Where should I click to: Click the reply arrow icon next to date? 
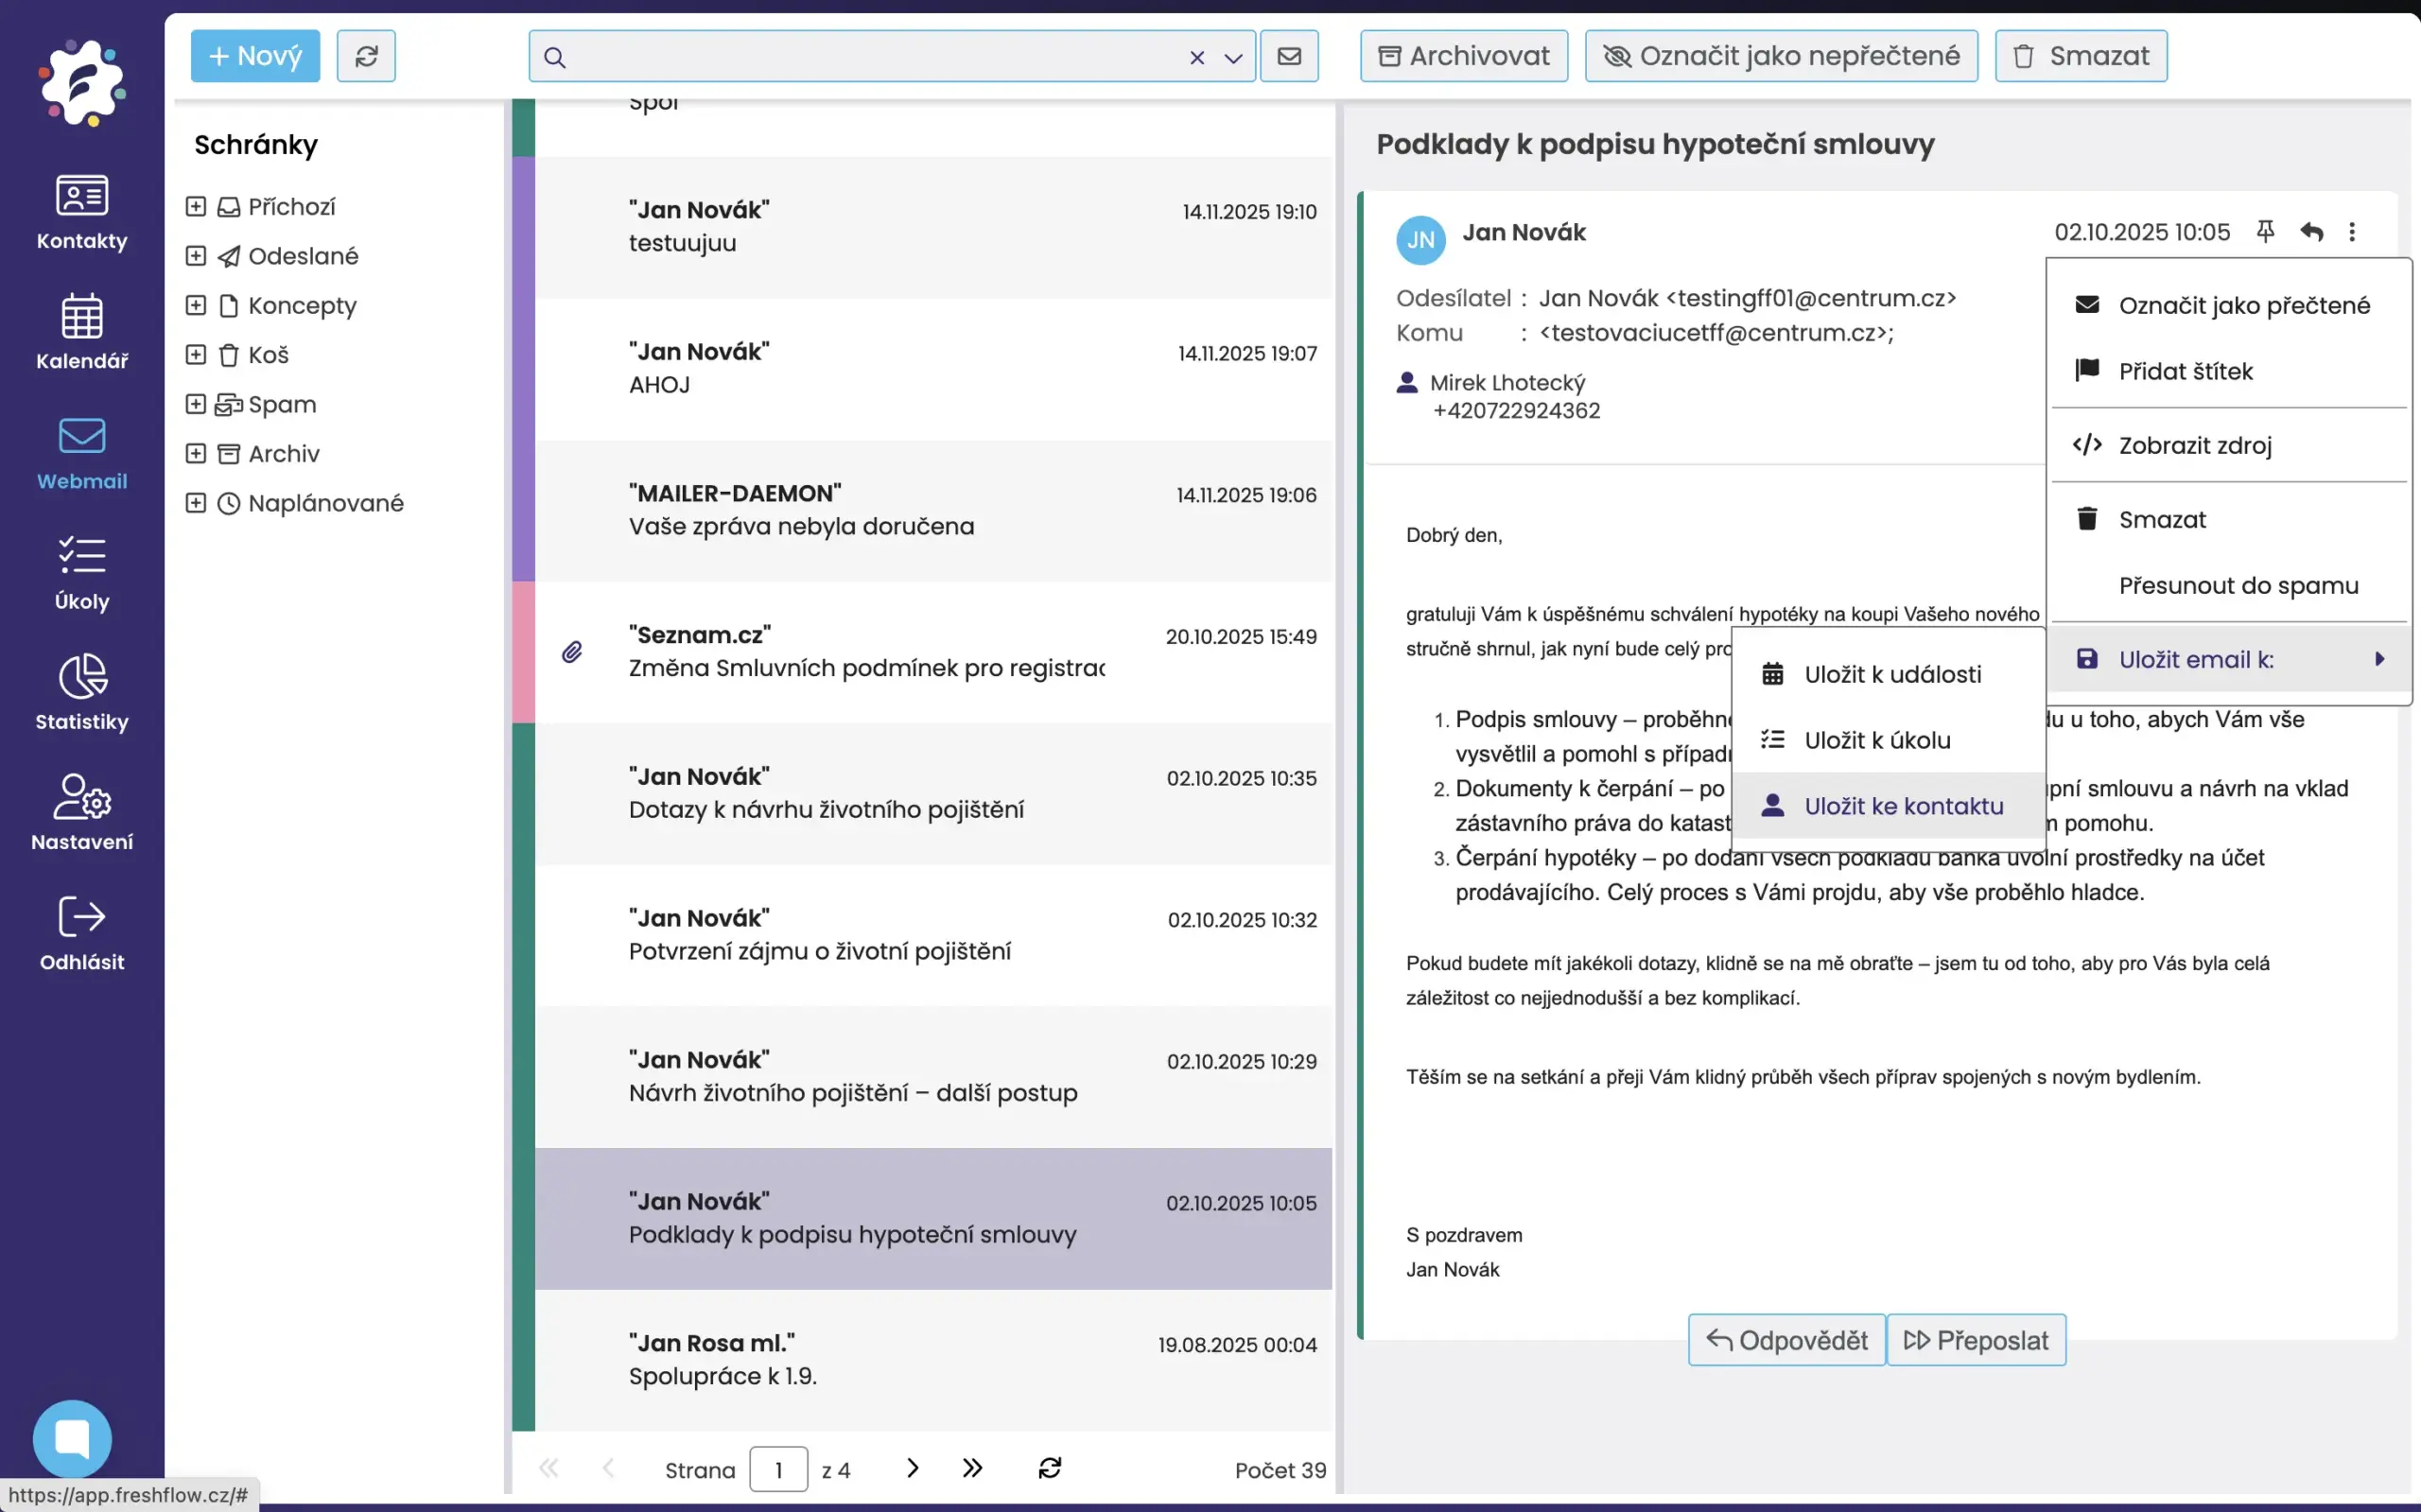click(2311, 232)
